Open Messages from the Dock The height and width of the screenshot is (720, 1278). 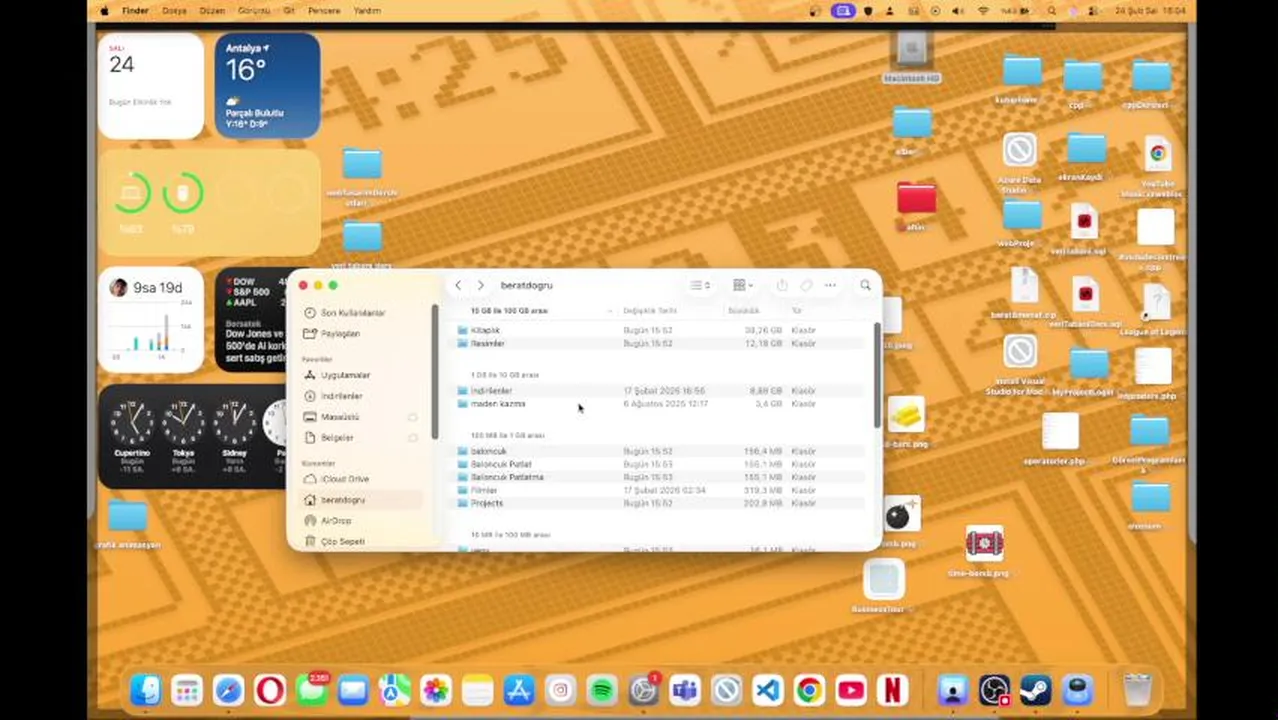pyautogui.click(x=311, y=690)
